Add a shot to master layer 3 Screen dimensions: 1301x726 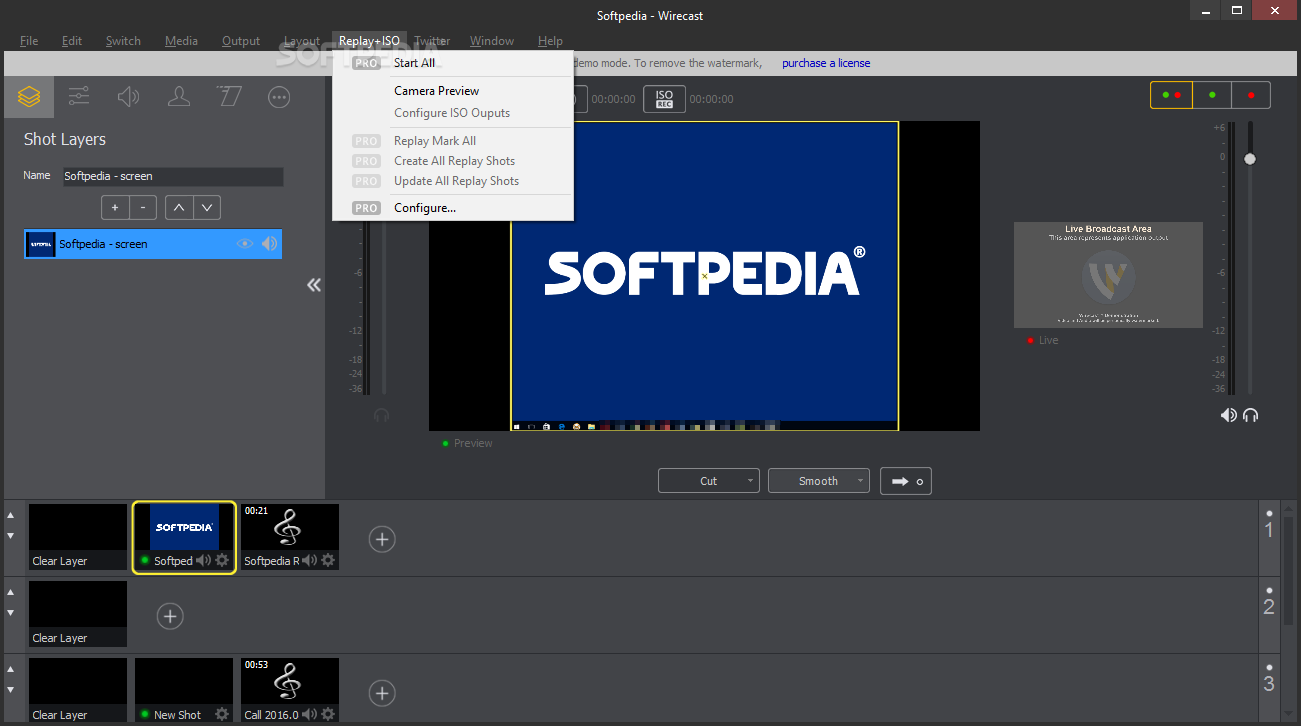[382, 692]
